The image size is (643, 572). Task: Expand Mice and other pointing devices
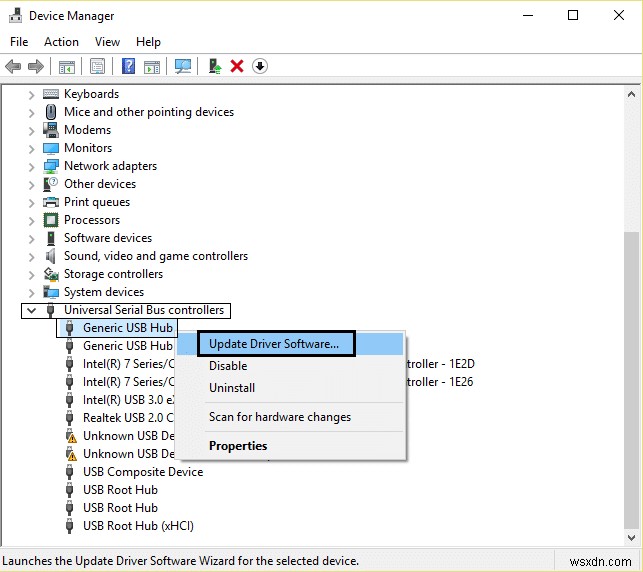(x=31, y=113)
